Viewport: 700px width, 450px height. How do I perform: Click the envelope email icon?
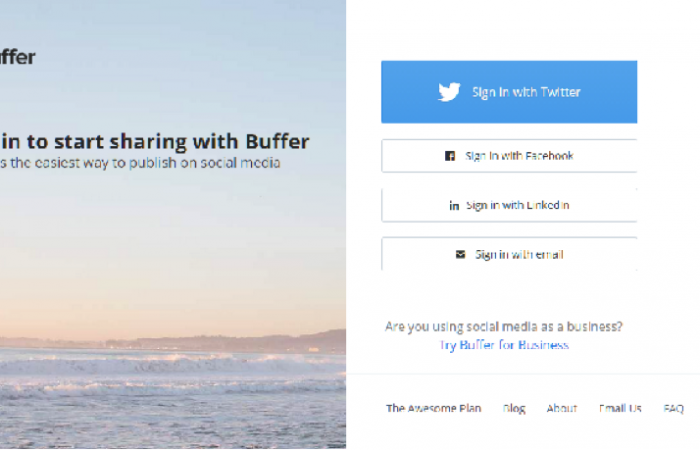click(x=460, y=254)
